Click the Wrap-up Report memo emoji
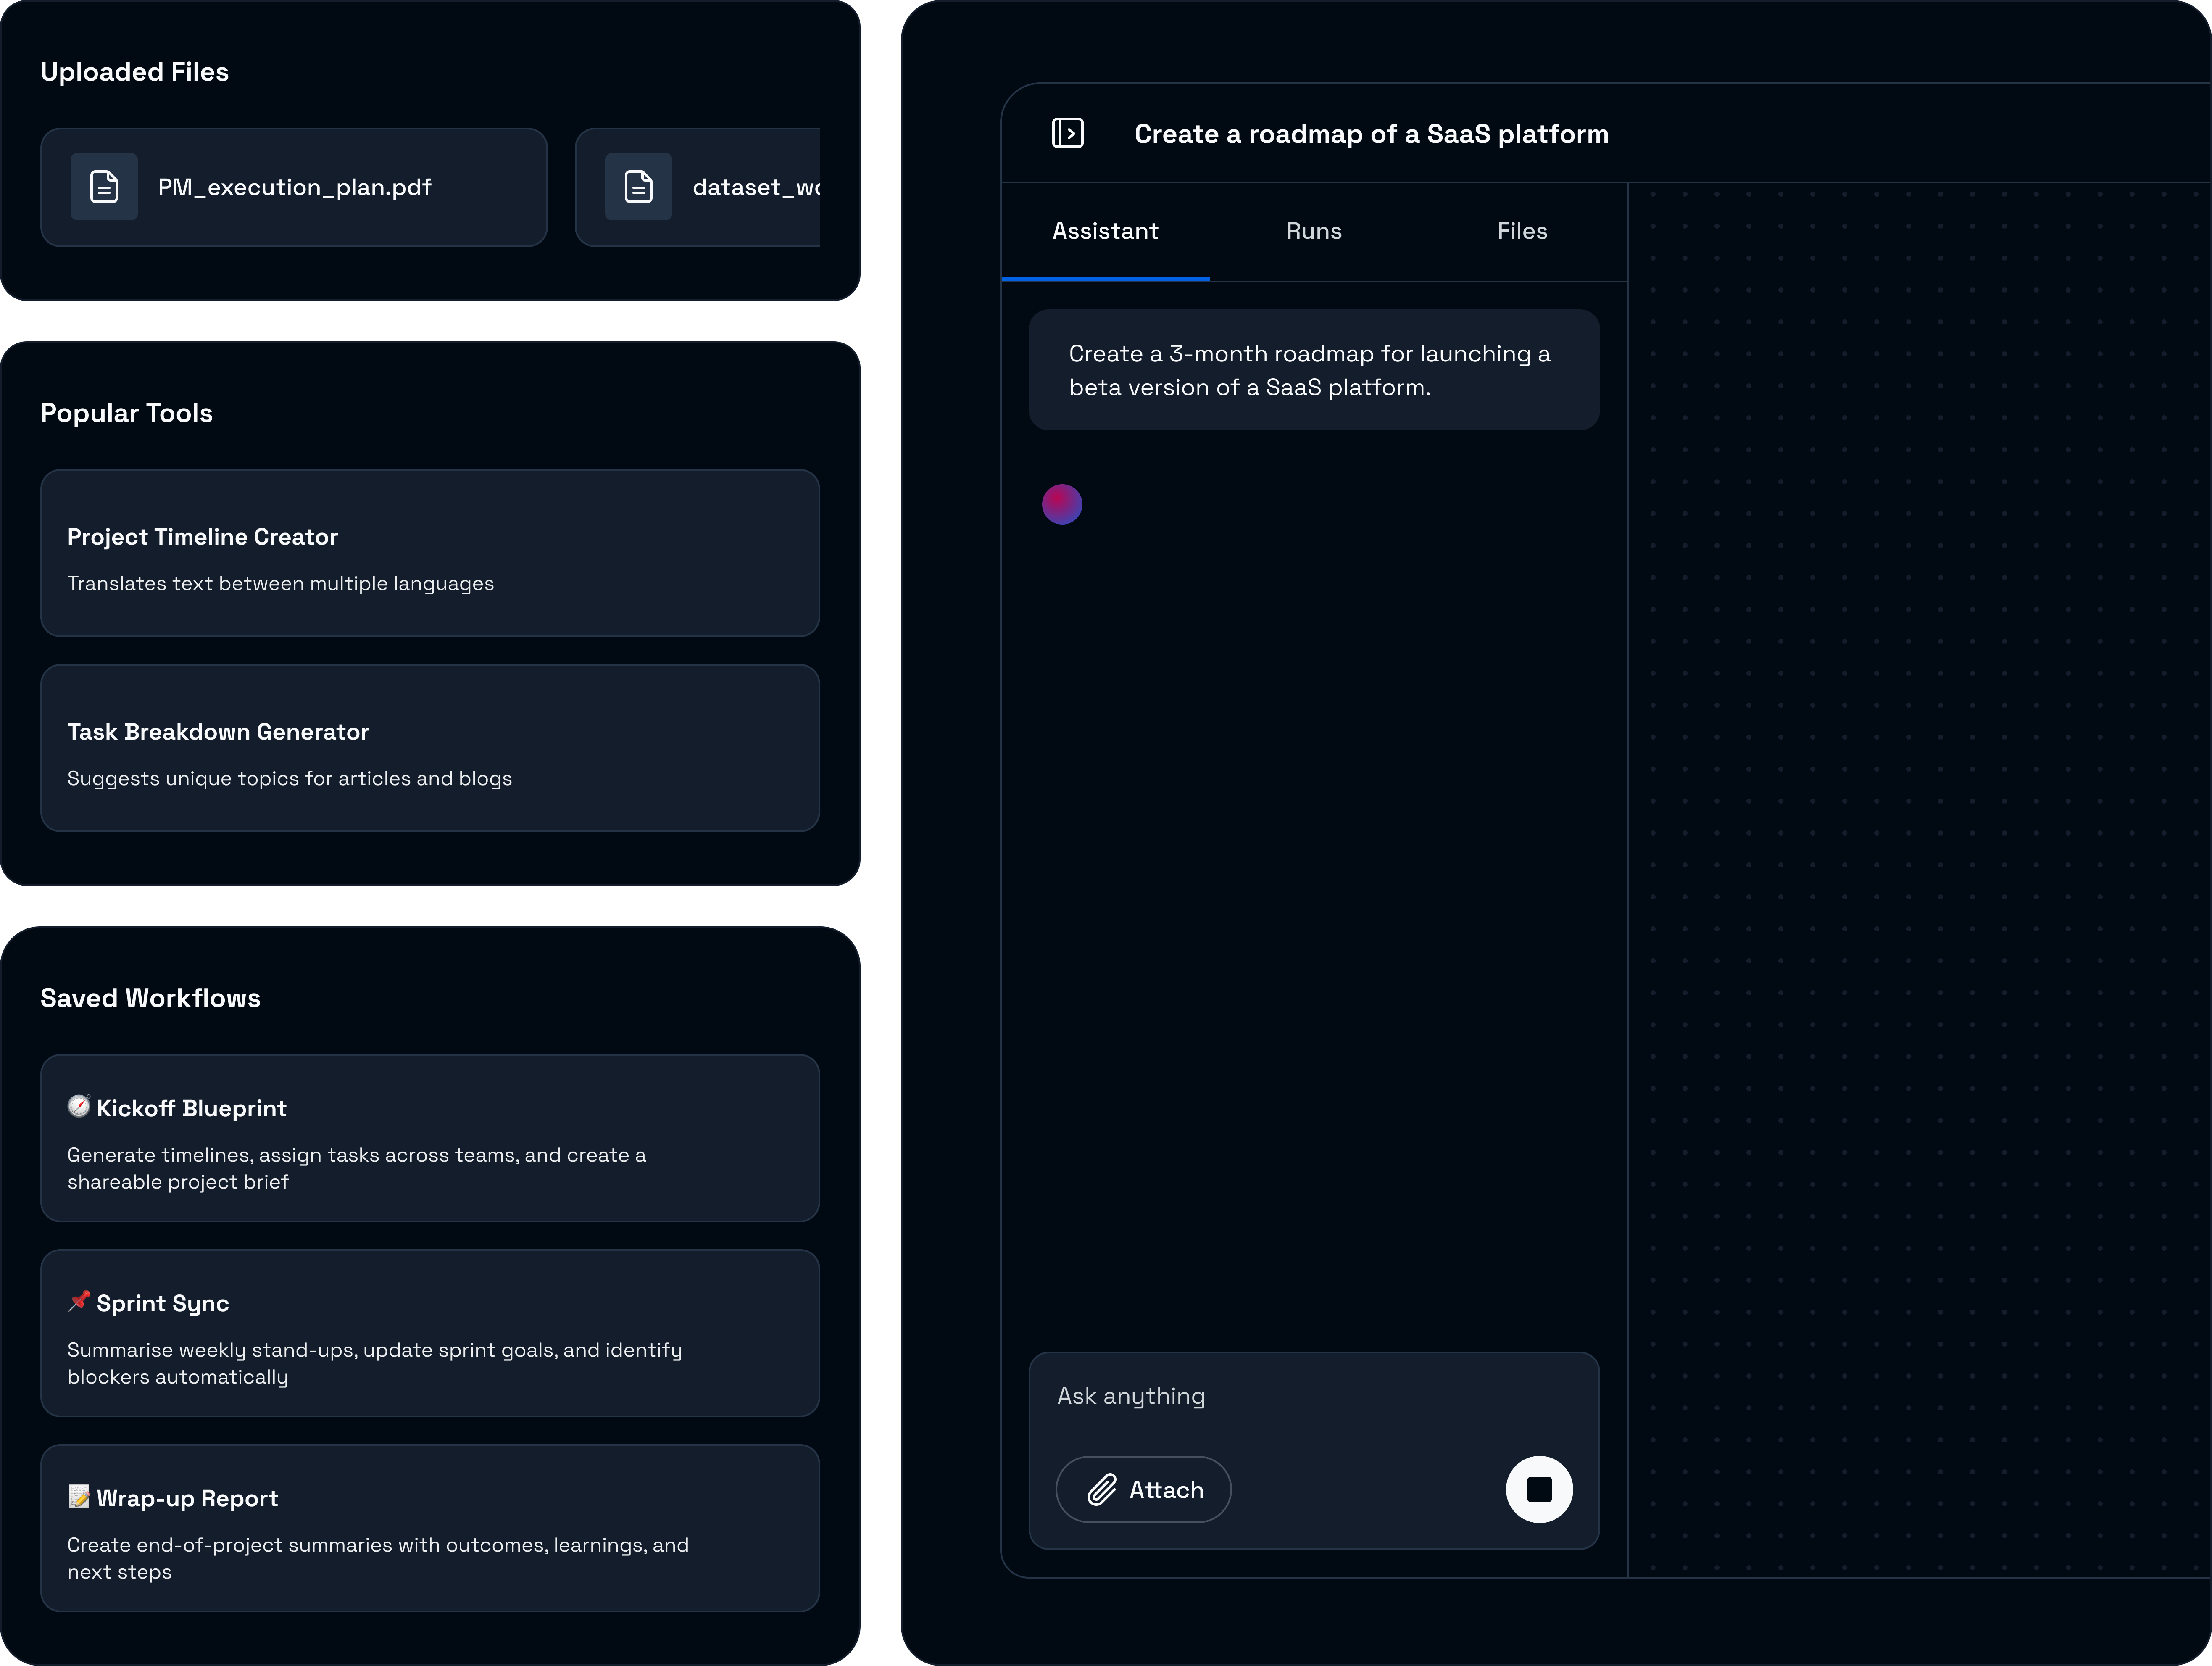 point(79,1496)
